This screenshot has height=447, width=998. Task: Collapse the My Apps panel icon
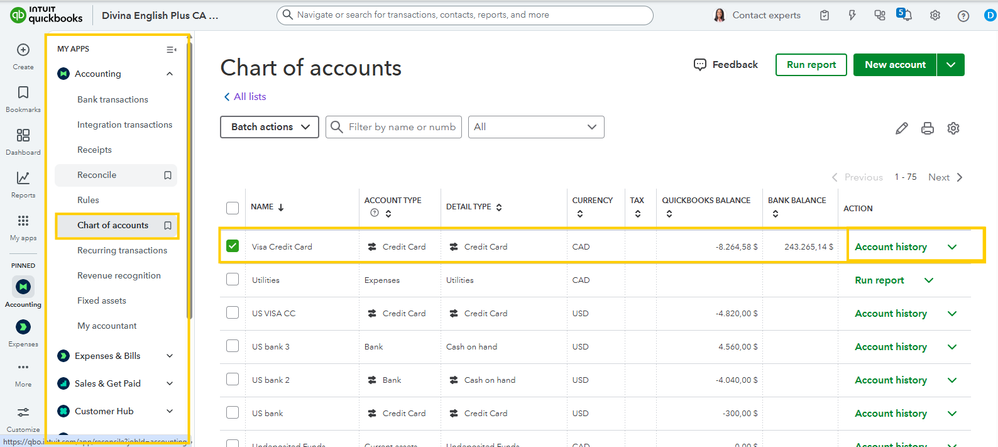tap(171, 49)
